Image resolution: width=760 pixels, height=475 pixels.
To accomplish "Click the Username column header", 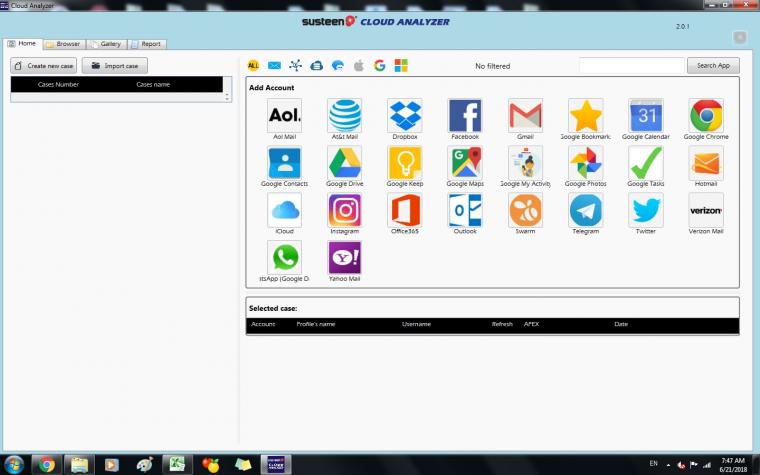I will [x=416, y=324].
